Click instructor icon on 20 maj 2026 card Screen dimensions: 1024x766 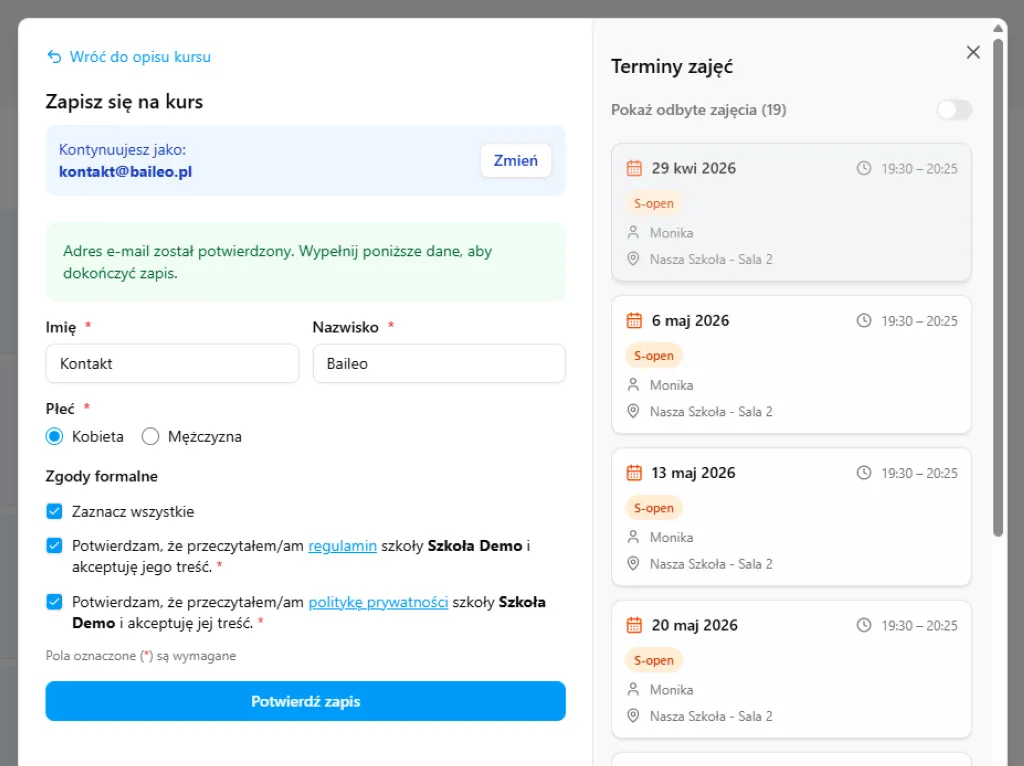pos(633,689)
